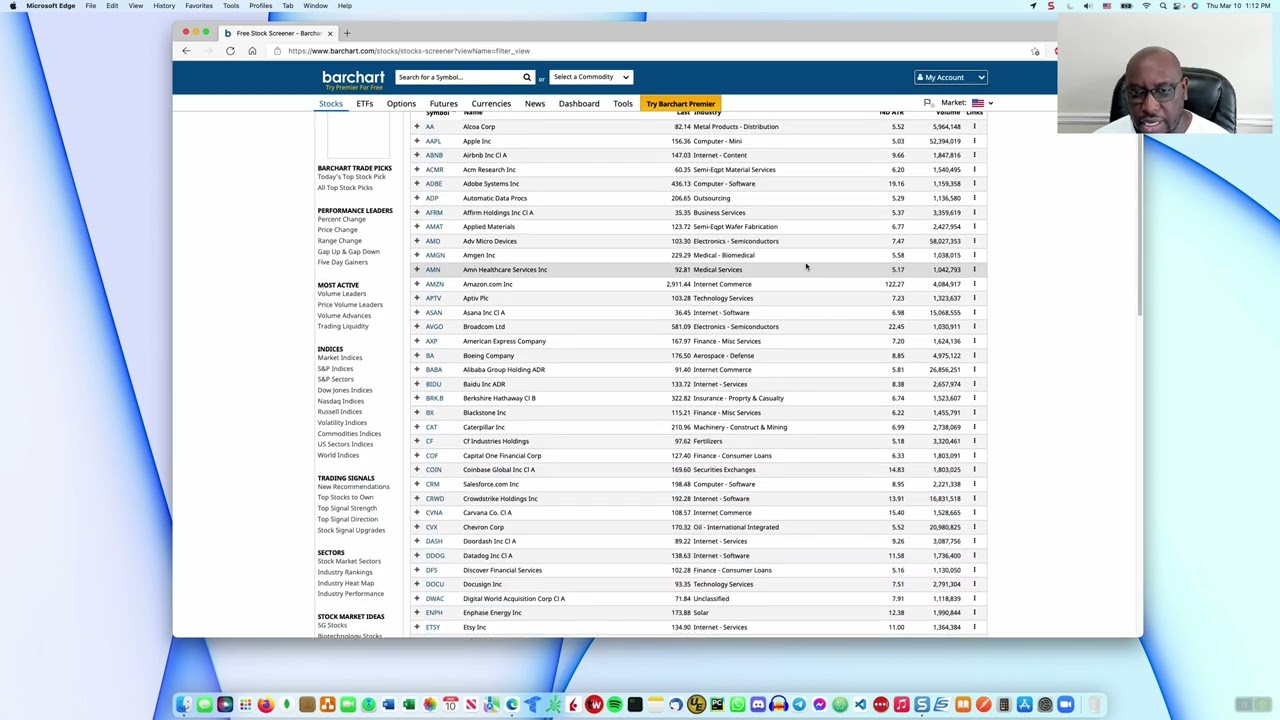Expand the AA Alcoa Corp row
Viewport: 1280px width, 720px height.
[x=417, y=127]
